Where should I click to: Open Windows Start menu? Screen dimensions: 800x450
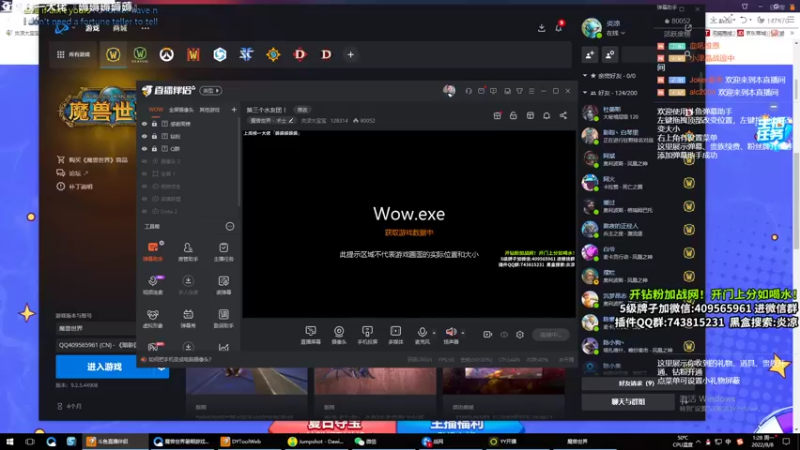click(9, 441)
